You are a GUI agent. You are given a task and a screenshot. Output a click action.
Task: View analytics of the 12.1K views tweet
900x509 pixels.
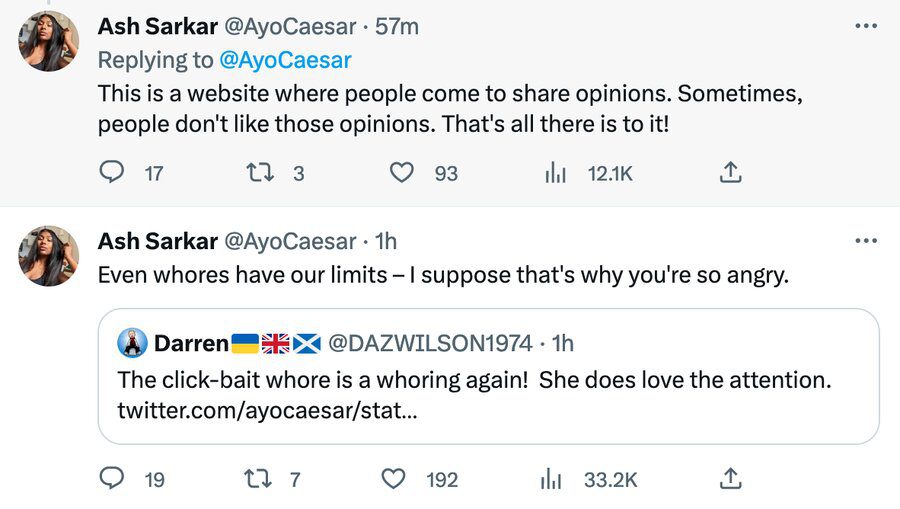pyautogui.click(x=556, y=173)
